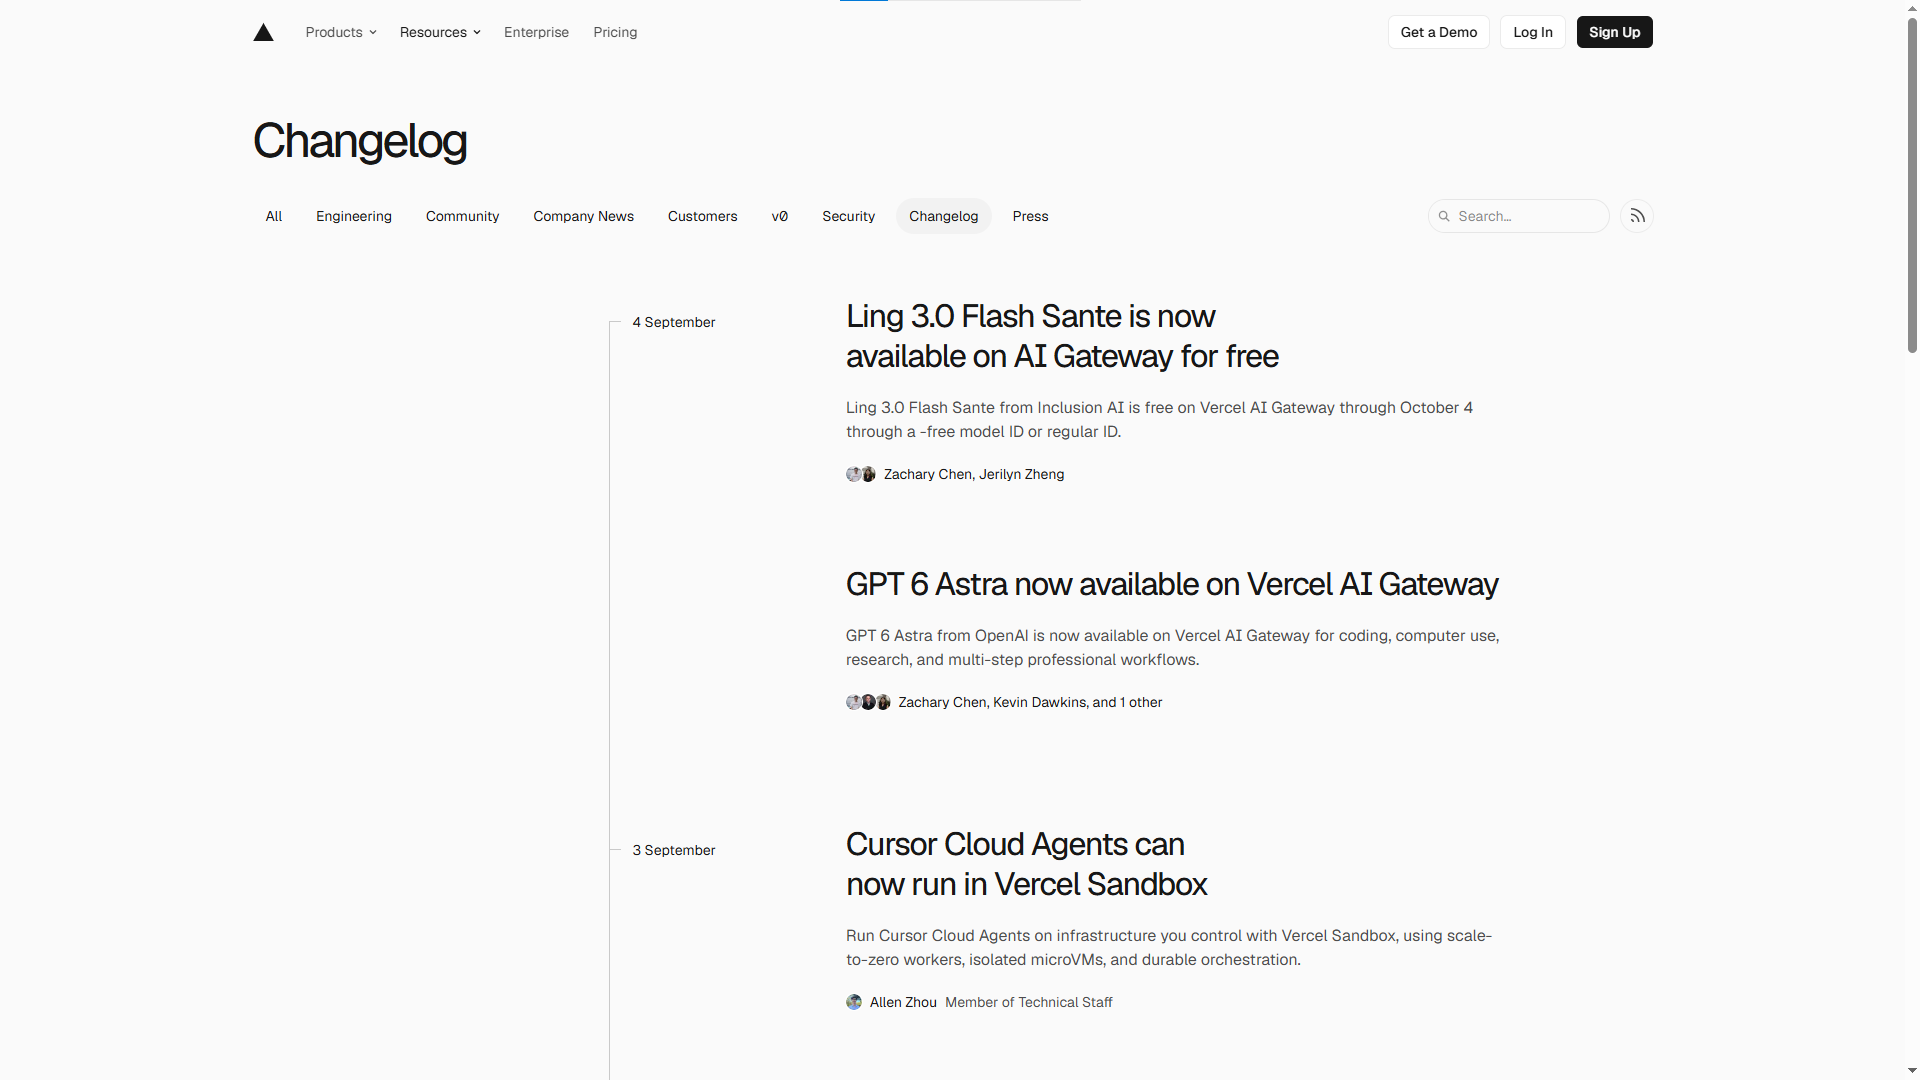
Task: Select the Community filter tab
Action: [x=462, y=216]
